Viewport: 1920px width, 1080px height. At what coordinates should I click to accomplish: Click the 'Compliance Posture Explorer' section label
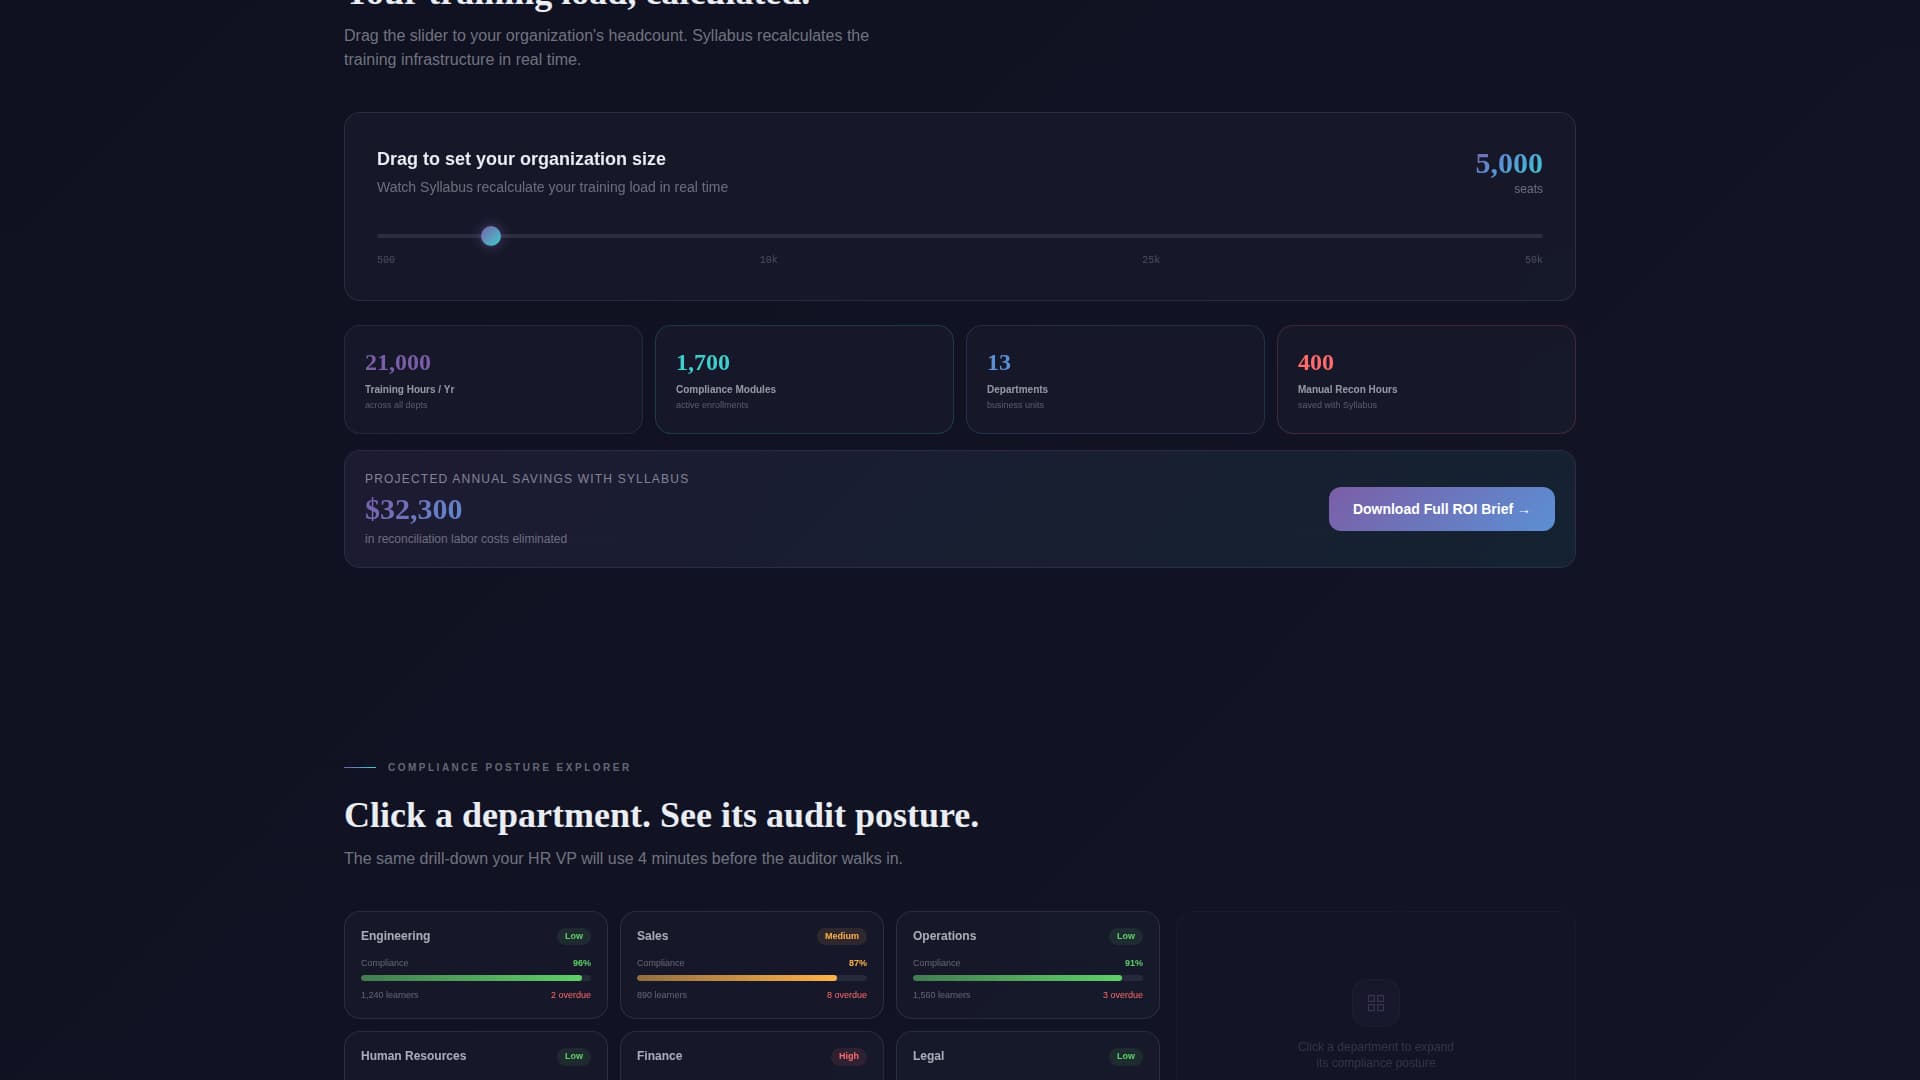pos(509,767)
